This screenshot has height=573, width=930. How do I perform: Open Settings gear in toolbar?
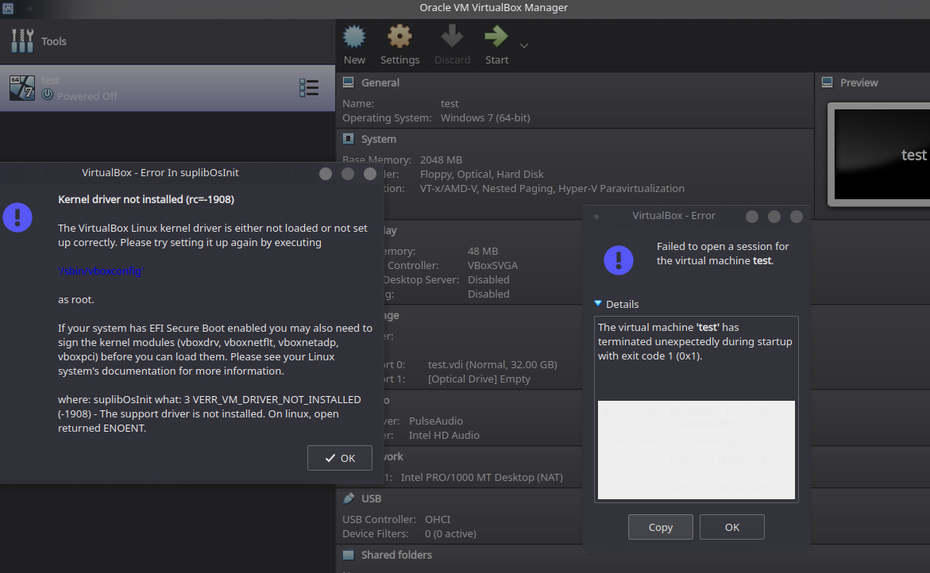[400, 37]
